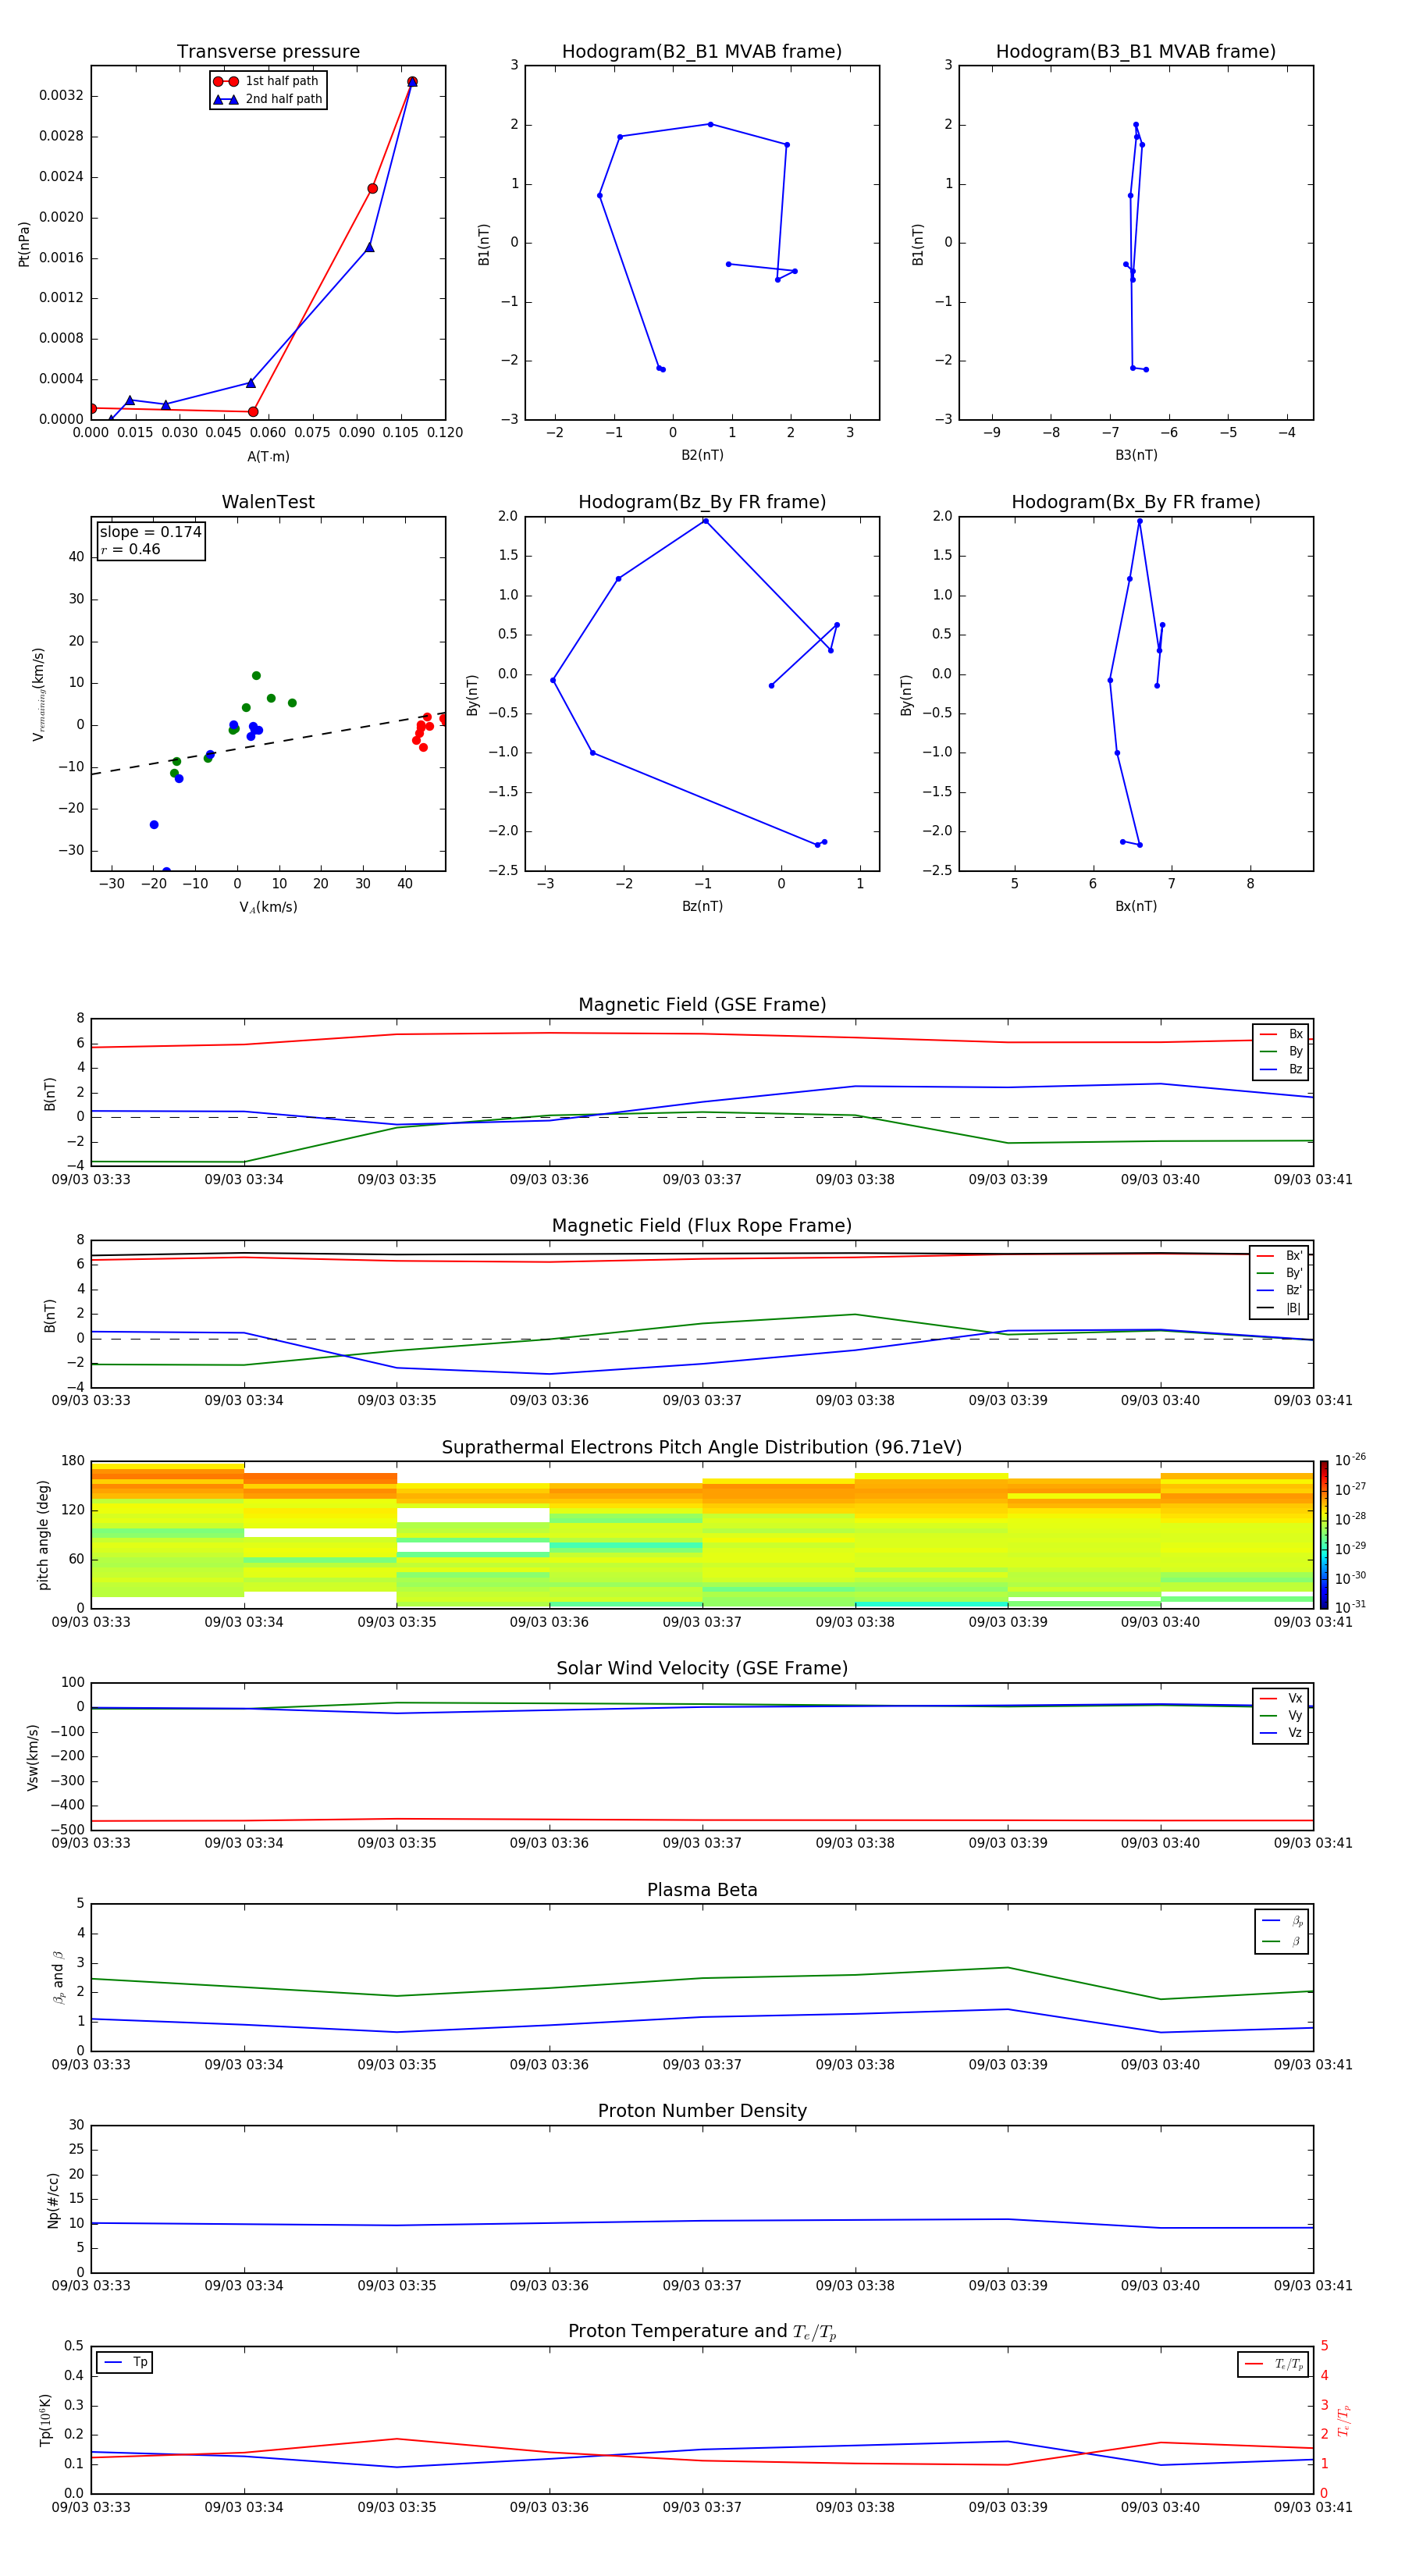Click the 'WalenTest' plot title
This screenshot has height=2576, width=1405.
coord(268,502)
